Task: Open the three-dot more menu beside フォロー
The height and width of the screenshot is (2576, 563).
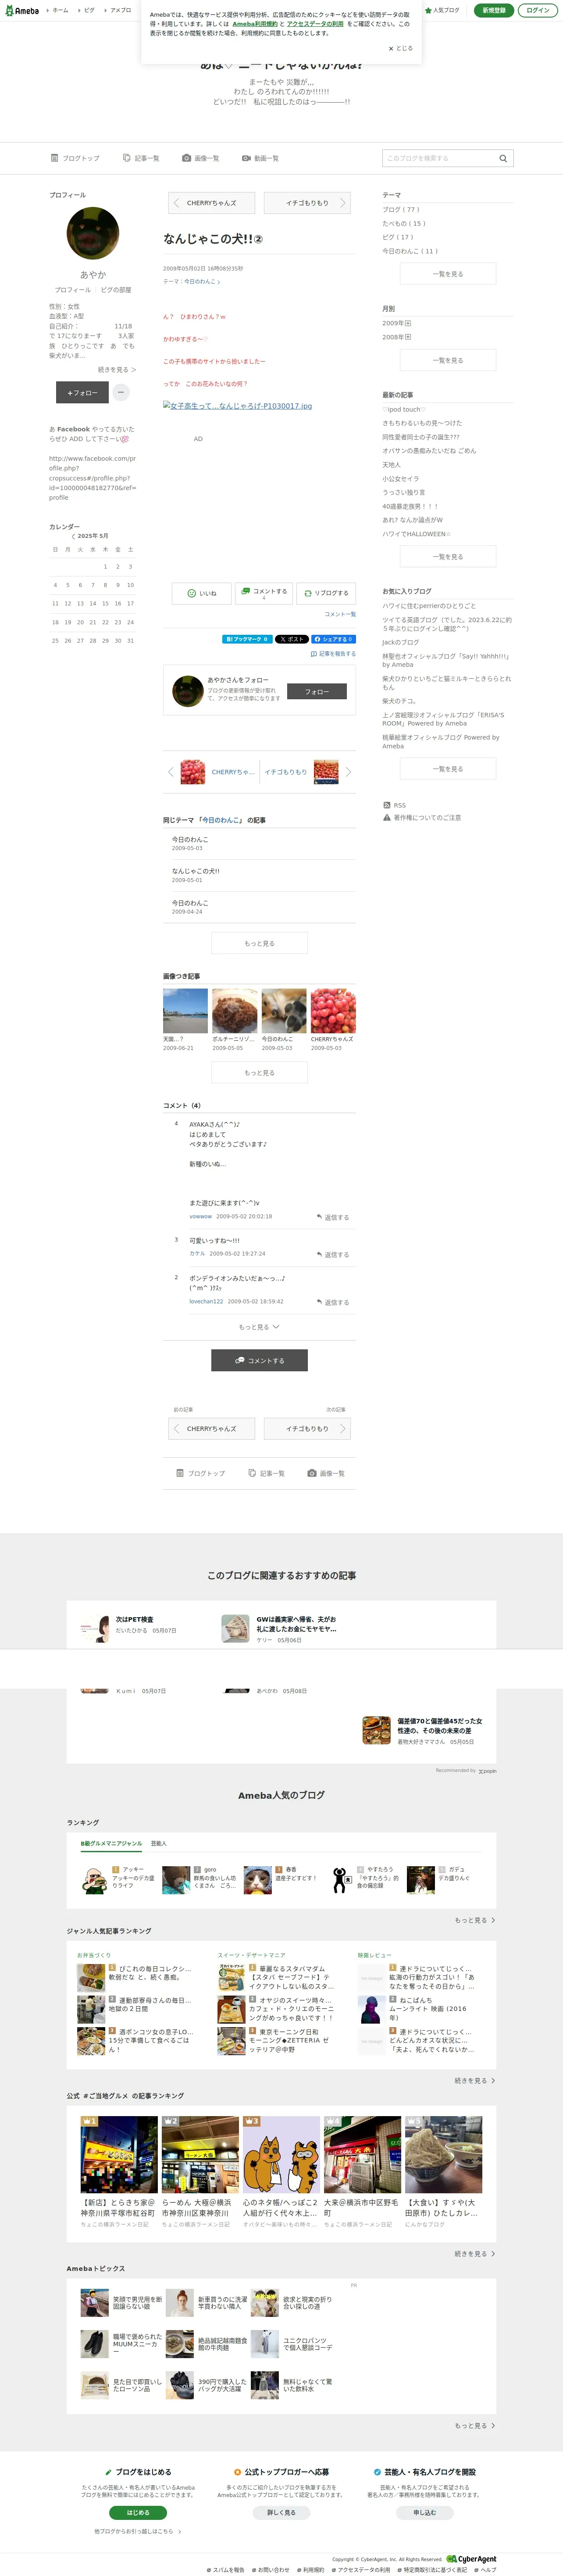Action: tap(121, 393)
